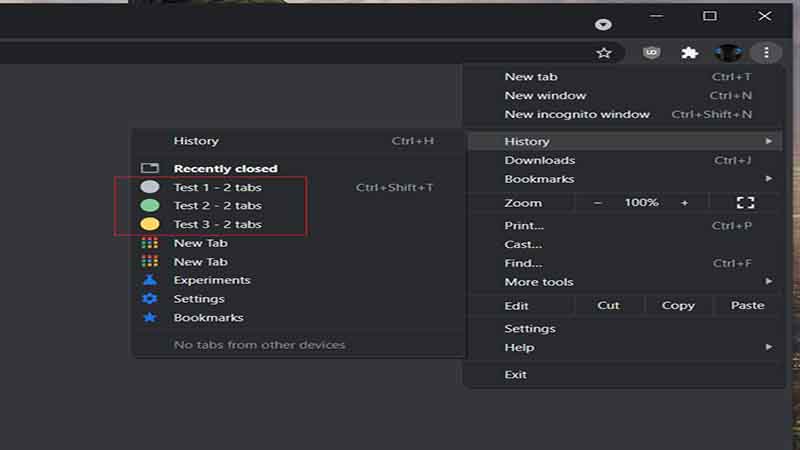800x450 pixels.
Task: Open the uBlock Origin extension icon
Action: click(652, 53)
